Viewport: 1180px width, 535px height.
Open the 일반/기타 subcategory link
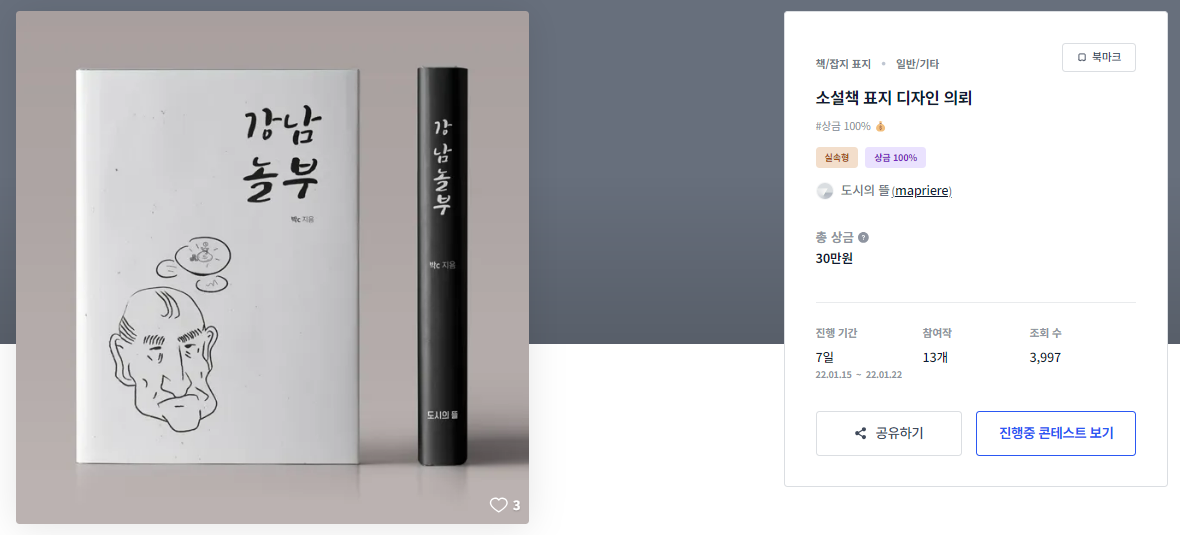pyautogui.click(x=917, y=64)
